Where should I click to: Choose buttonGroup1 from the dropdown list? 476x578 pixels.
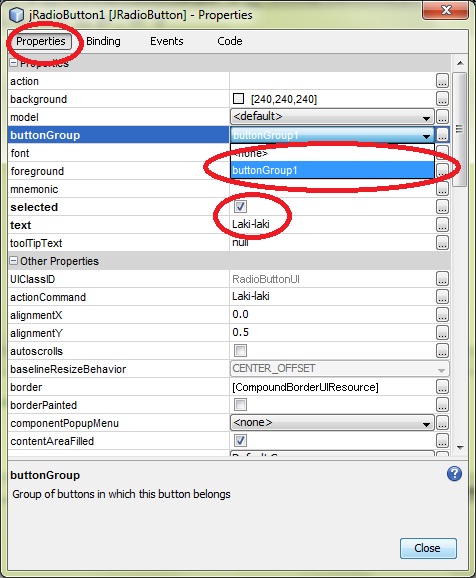click(x=332, y=170)
